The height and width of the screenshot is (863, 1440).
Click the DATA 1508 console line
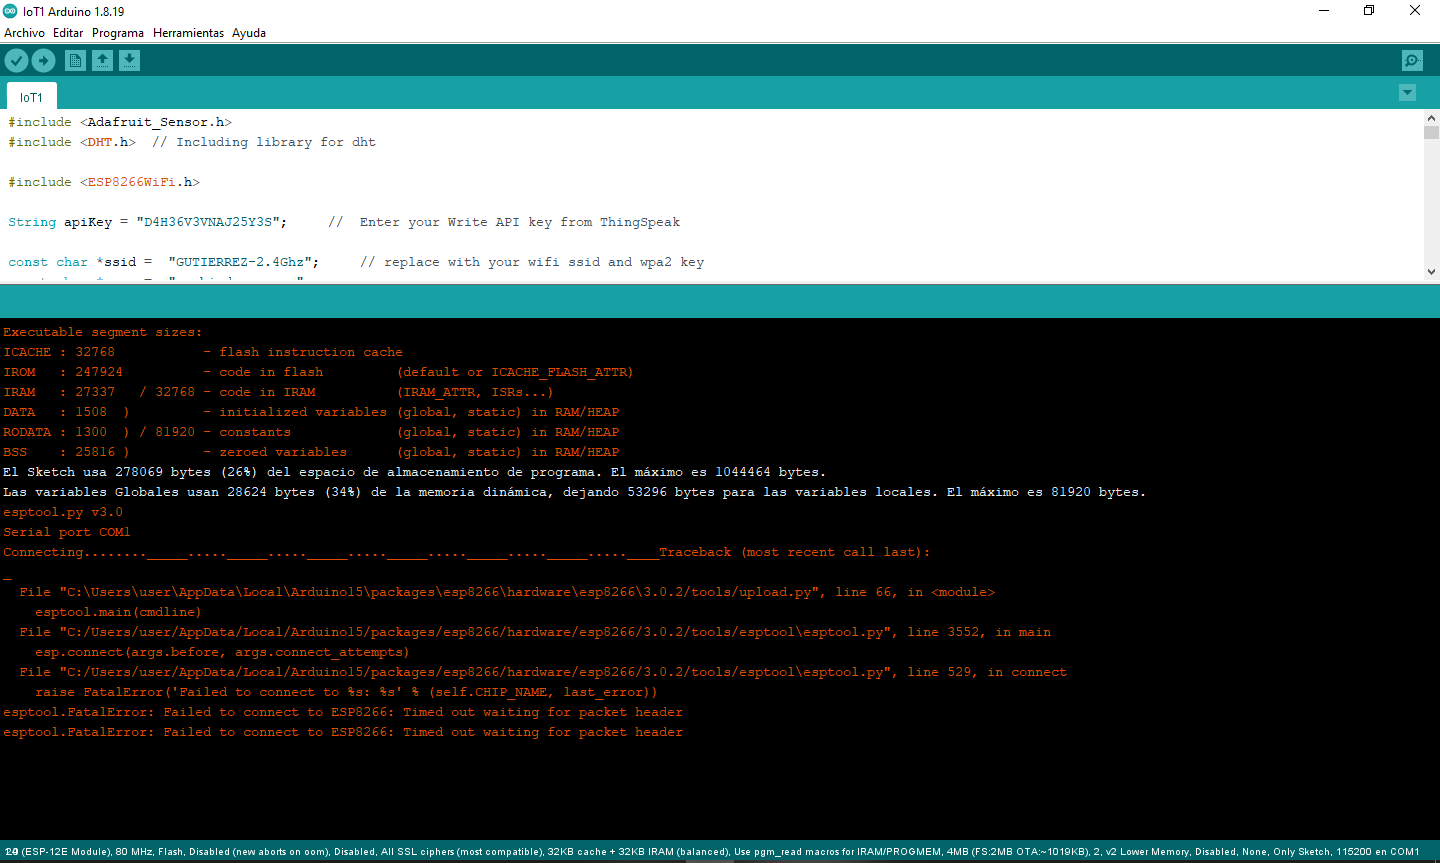(x=311, y=412)
